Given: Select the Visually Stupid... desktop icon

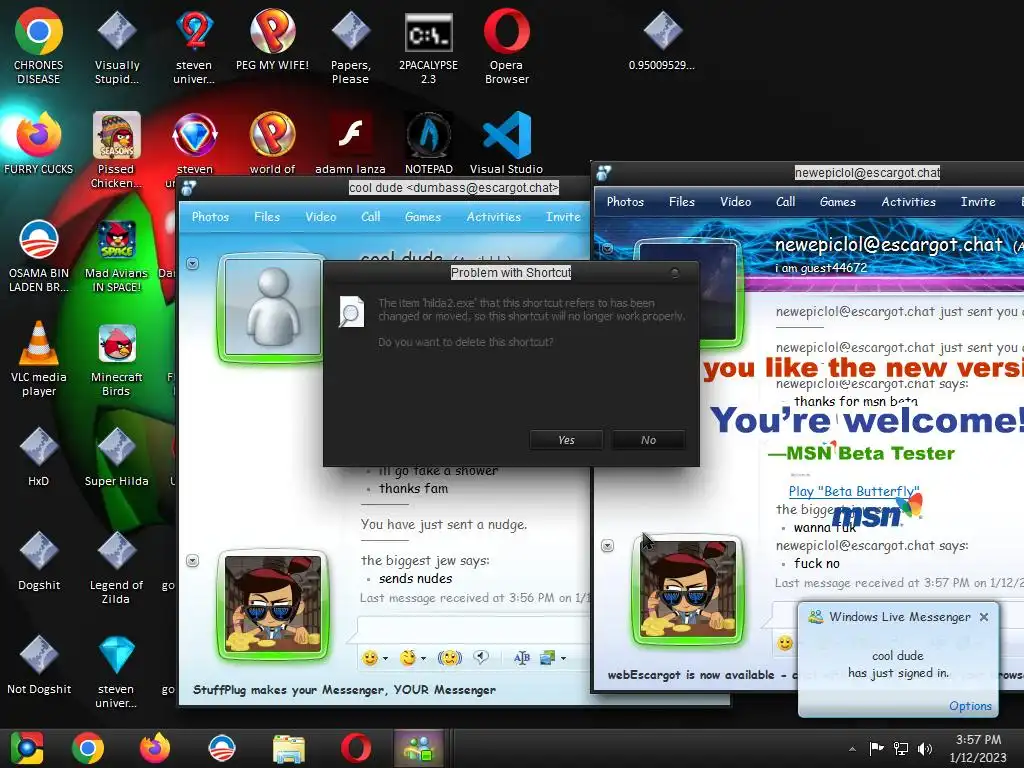Looking at the screenshot, I should tap(116, 46).
